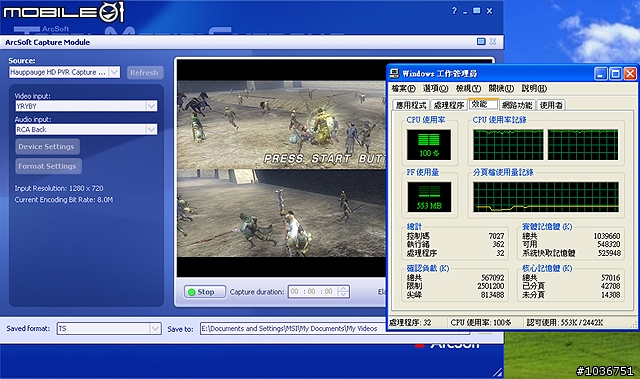Image resolution: width=640 pixels, height=379 pixels.
Task: Click the Refresh button
Action: pos(144,73)
